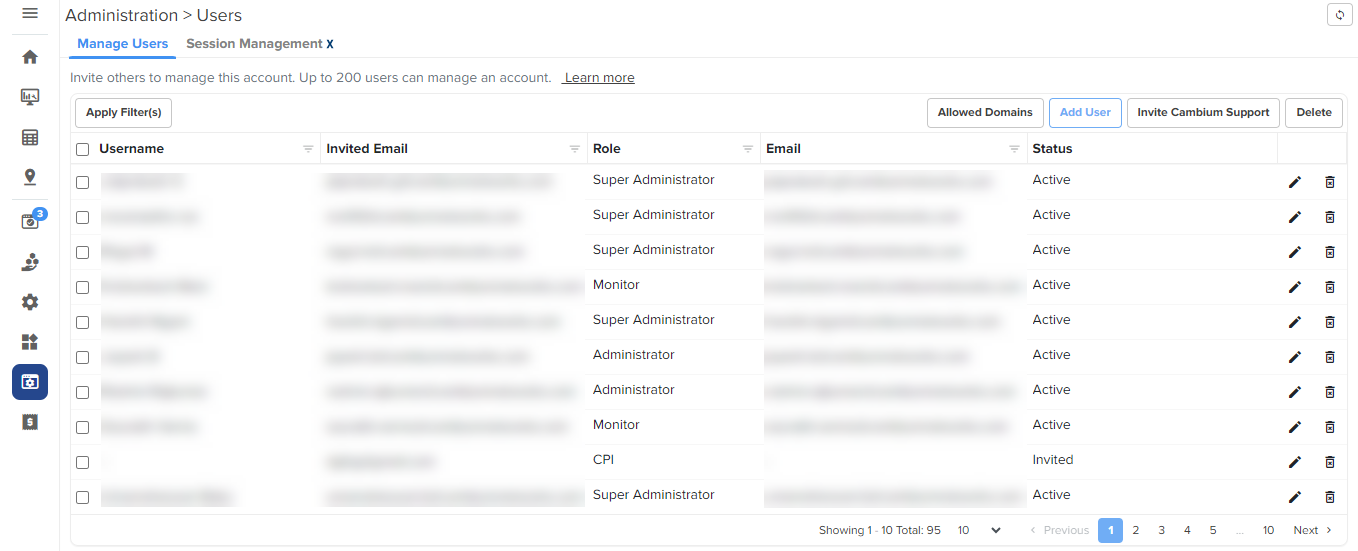Open the Username column filter menu
This screenshot has width=1358, height=551.
[308, 149]
